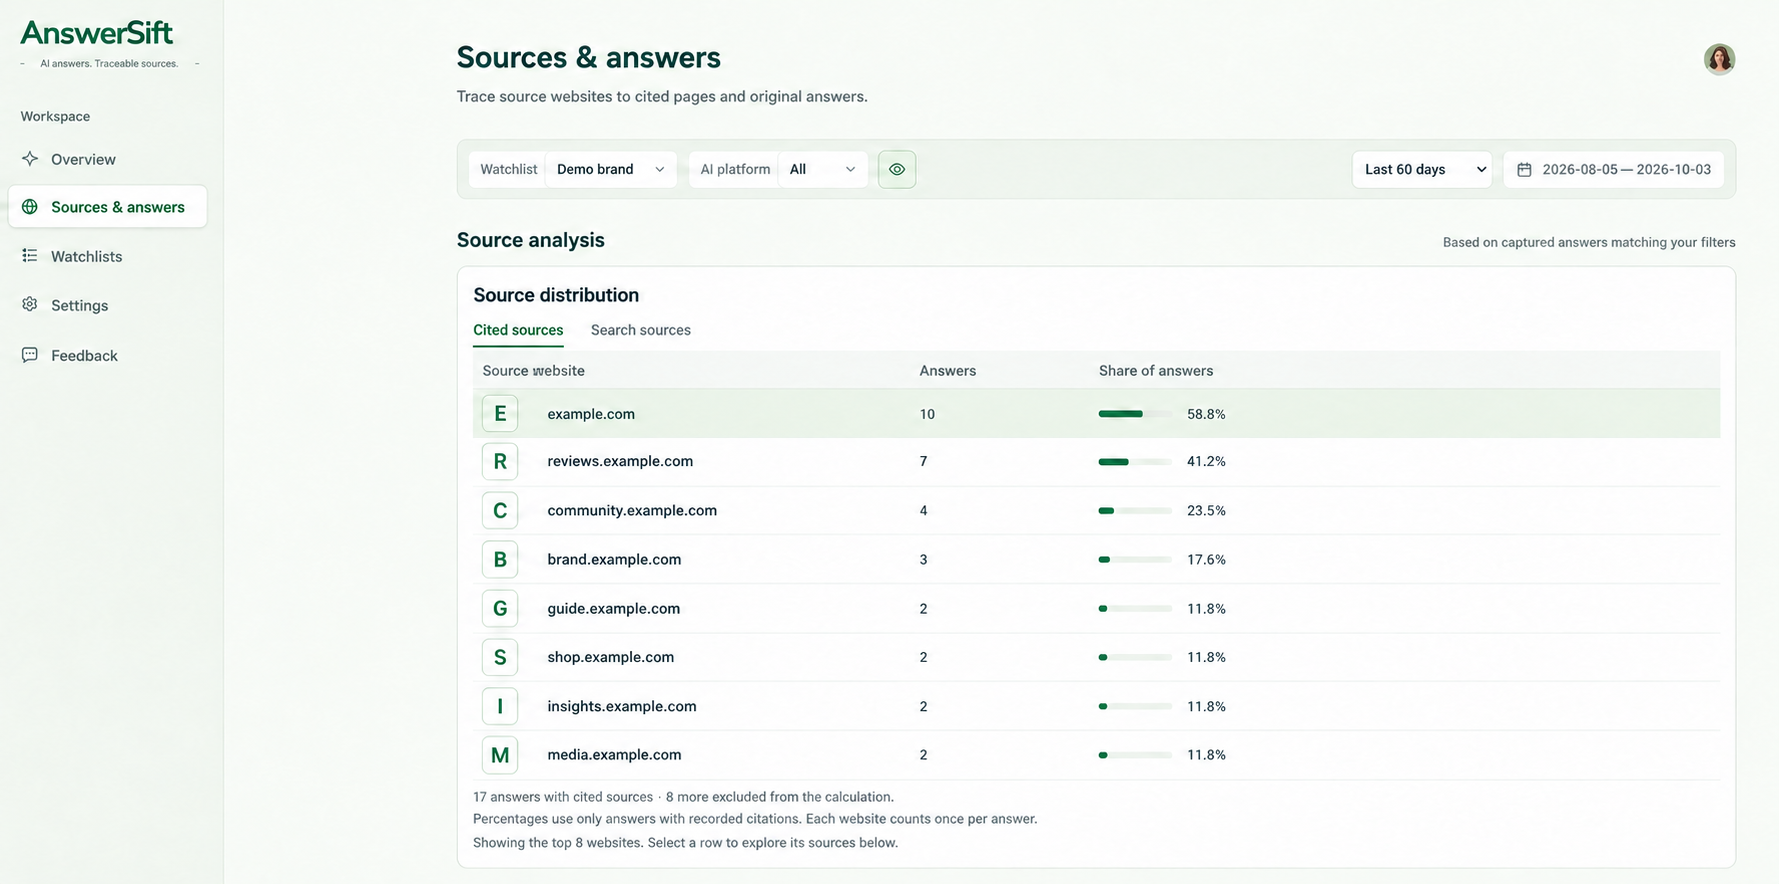This screenshot has width=1779, height=884.
Task: Click the Sources & answers globe icon
Action: click(30, 207)
